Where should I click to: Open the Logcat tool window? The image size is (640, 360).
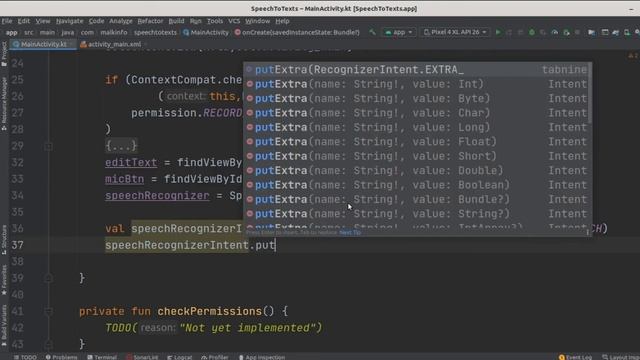pos(180,357)
